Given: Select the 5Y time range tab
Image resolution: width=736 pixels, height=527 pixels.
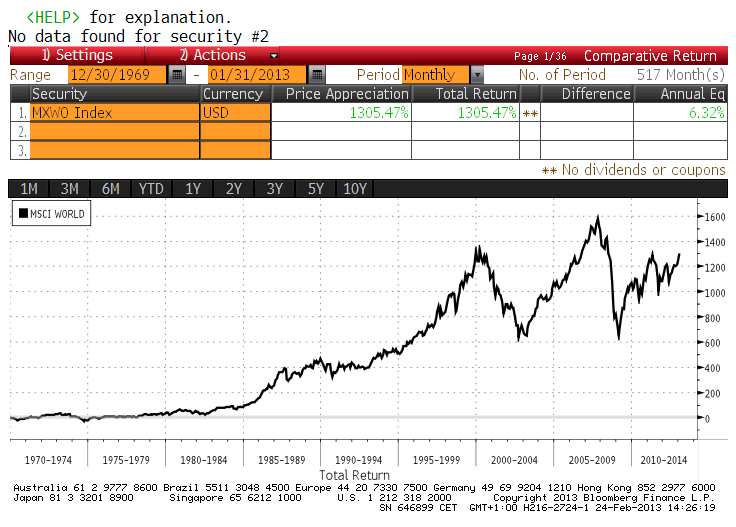Looking at the screenshot, I should point(315,189).
